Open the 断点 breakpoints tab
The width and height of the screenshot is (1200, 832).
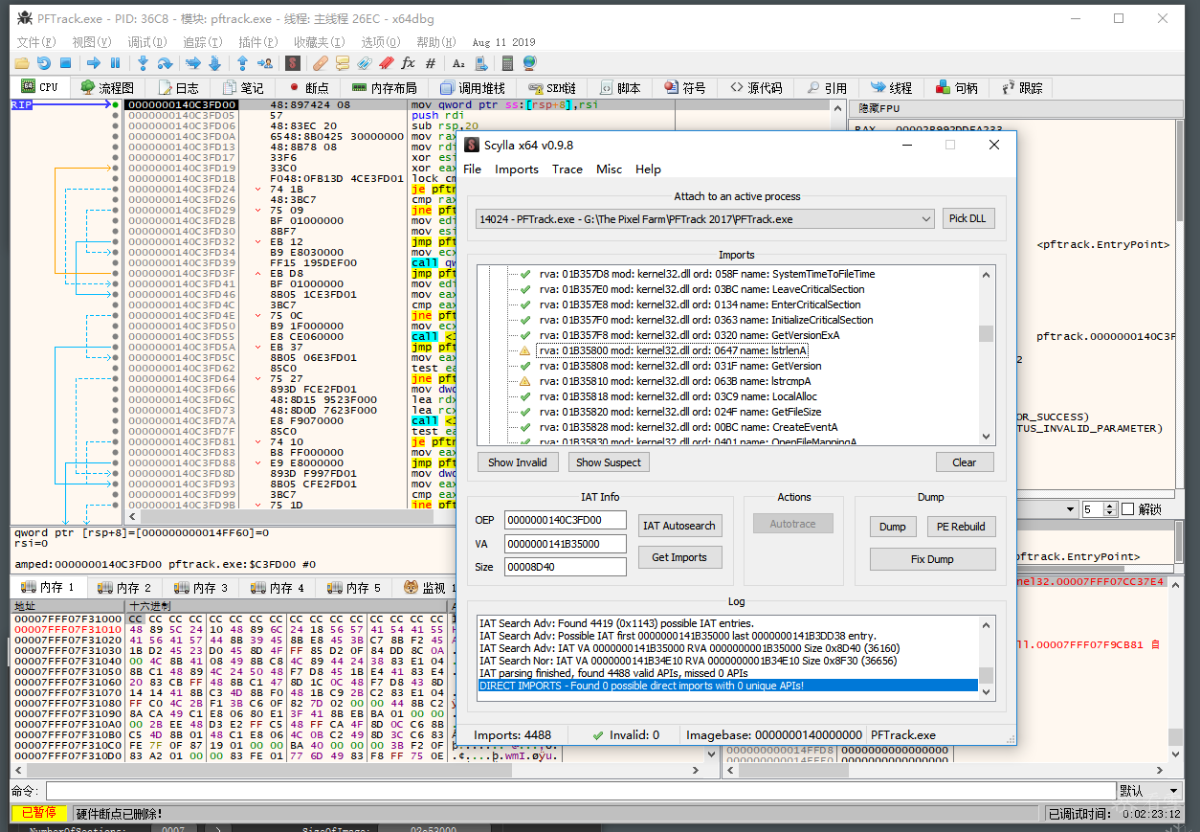click(309, 87)
